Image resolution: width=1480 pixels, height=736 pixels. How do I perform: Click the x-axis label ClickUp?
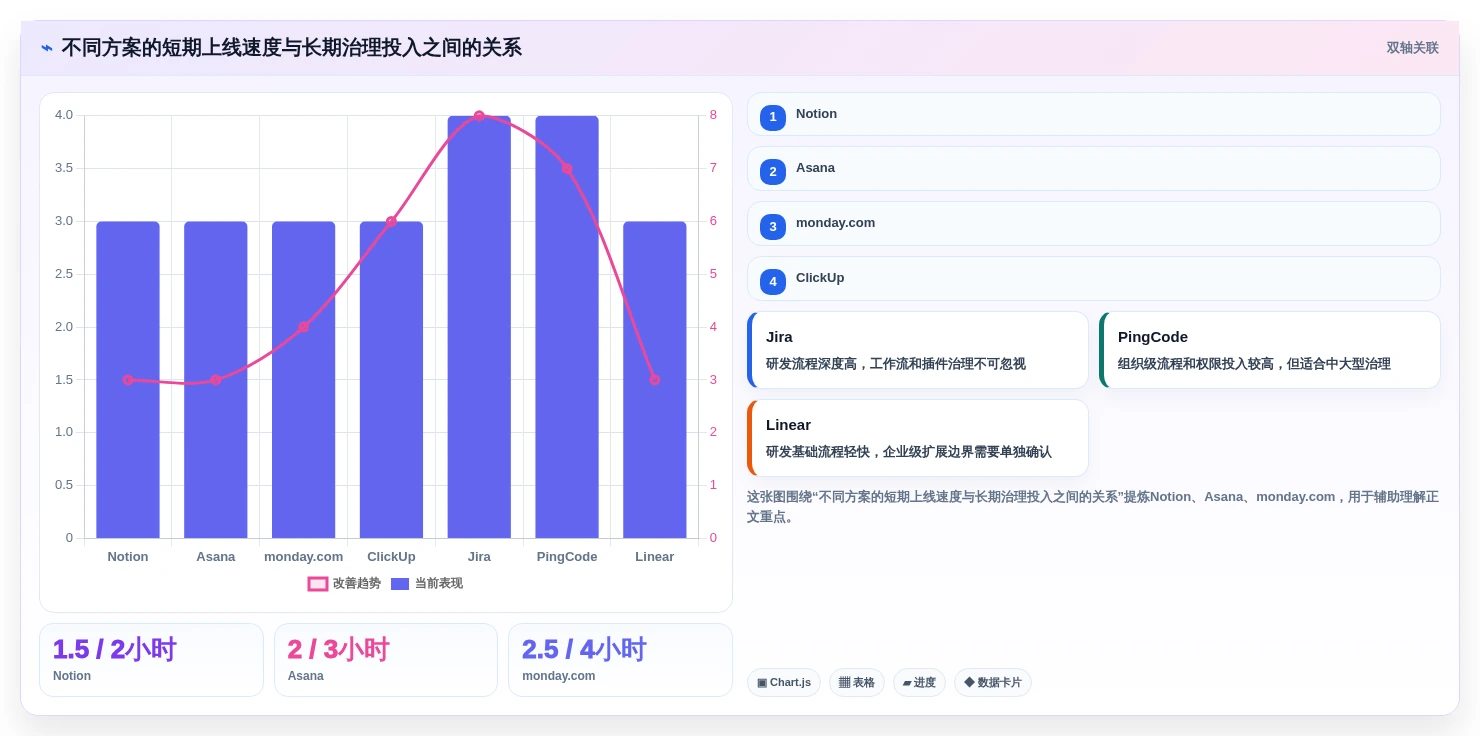click(391, 557)
